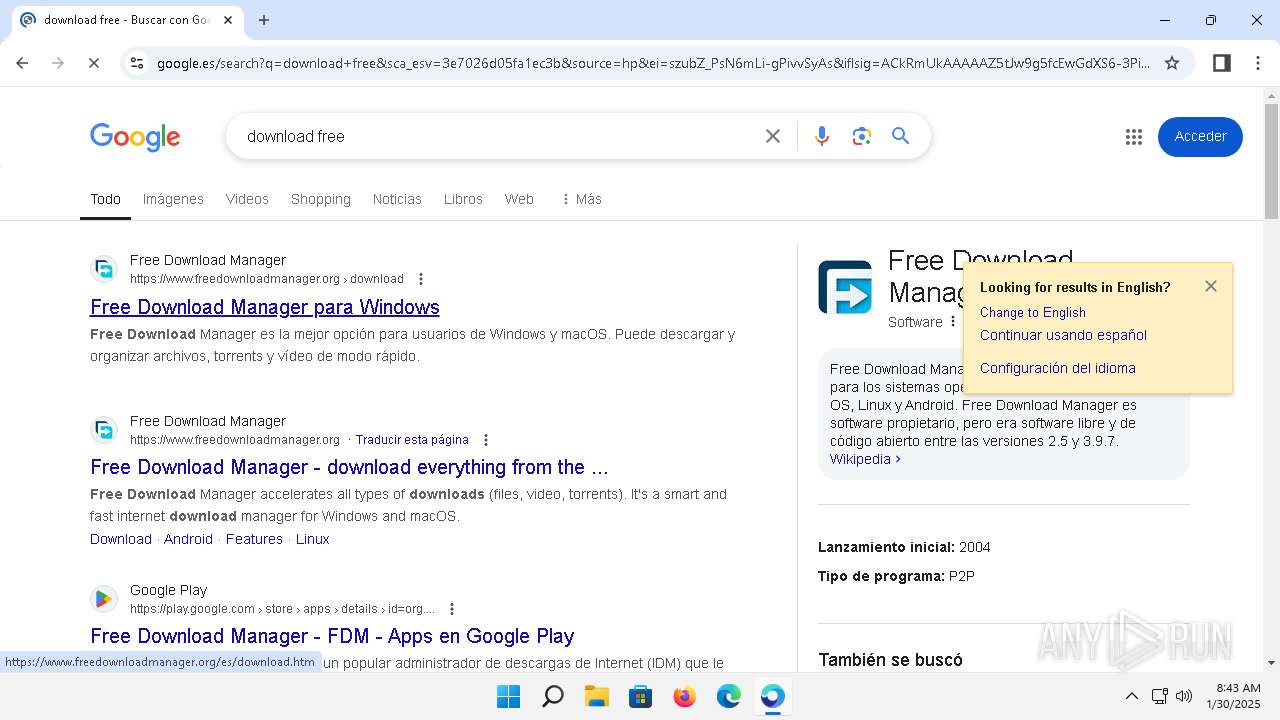
Task: Open 'Free Download Manager - FDM - Apps en Google Play'
Action: (x=332, y=636)
